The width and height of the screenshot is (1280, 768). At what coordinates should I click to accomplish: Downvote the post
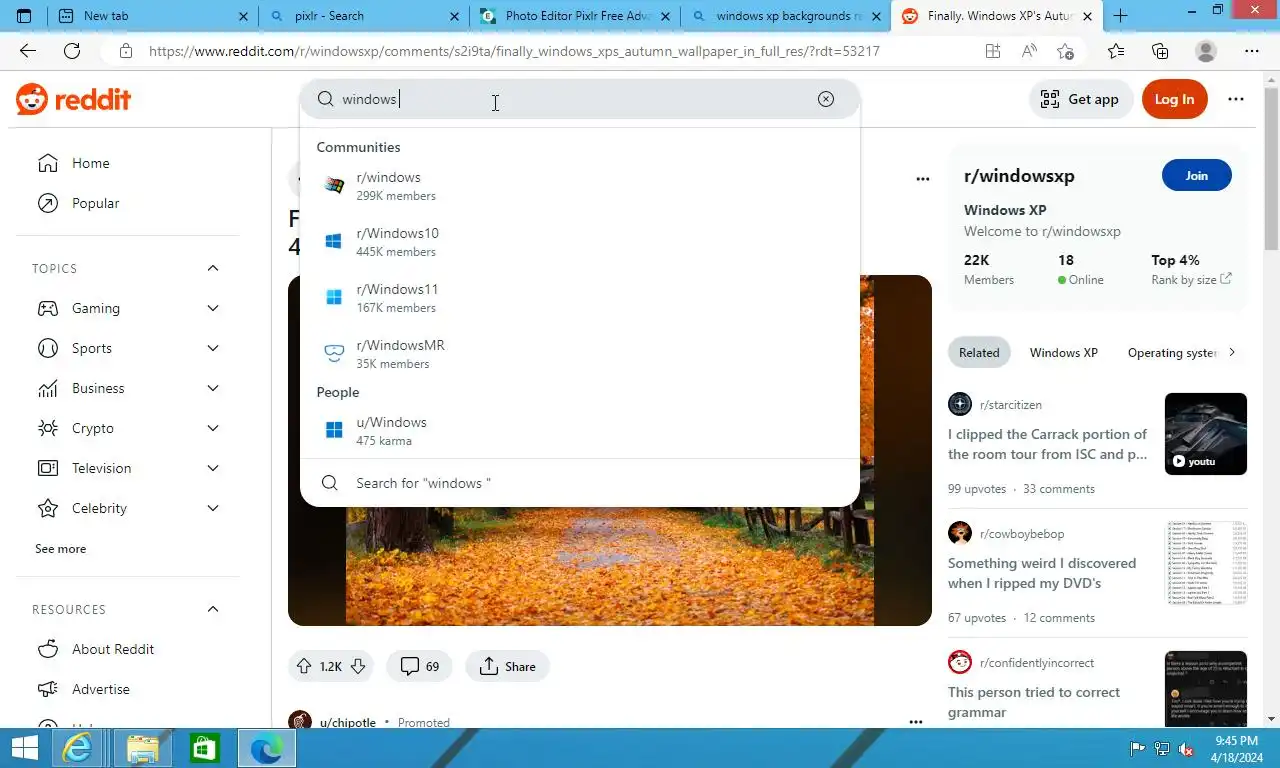(x=358, y=666)
